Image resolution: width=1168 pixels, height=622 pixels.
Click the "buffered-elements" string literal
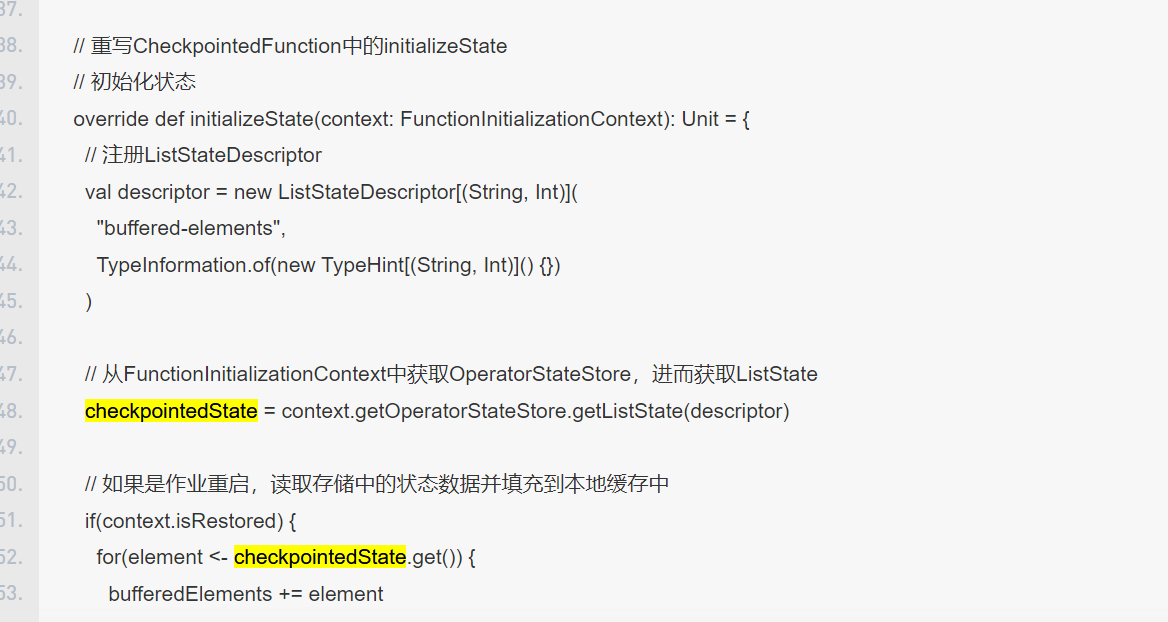pos(191,228)
